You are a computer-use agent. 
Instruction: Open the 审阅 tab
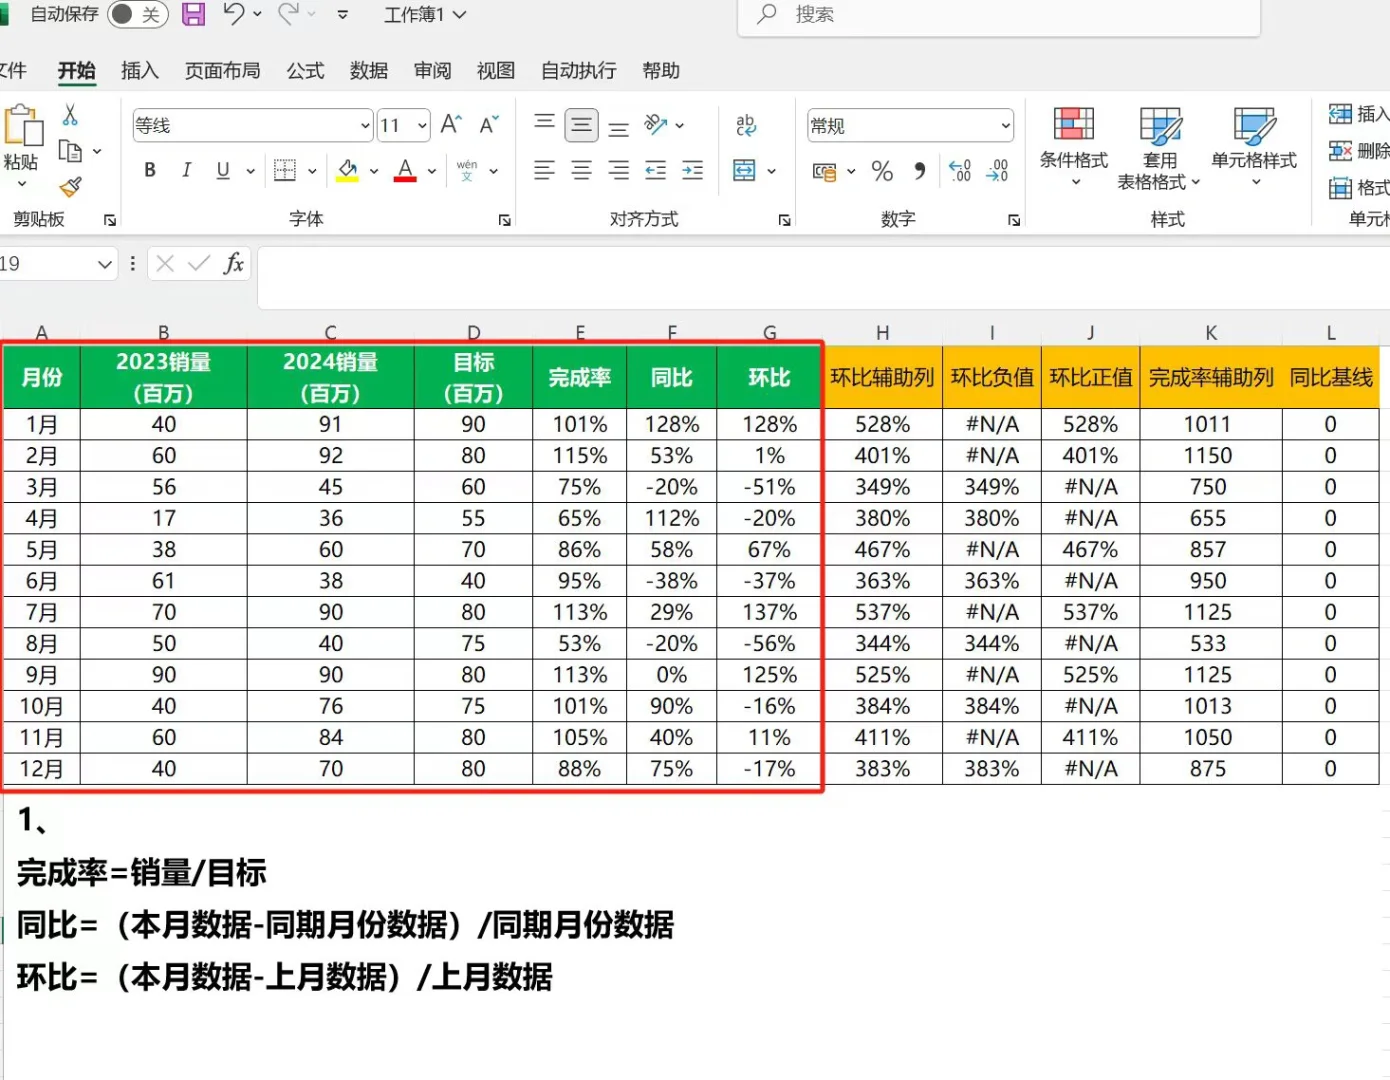(x=433, y=71)
